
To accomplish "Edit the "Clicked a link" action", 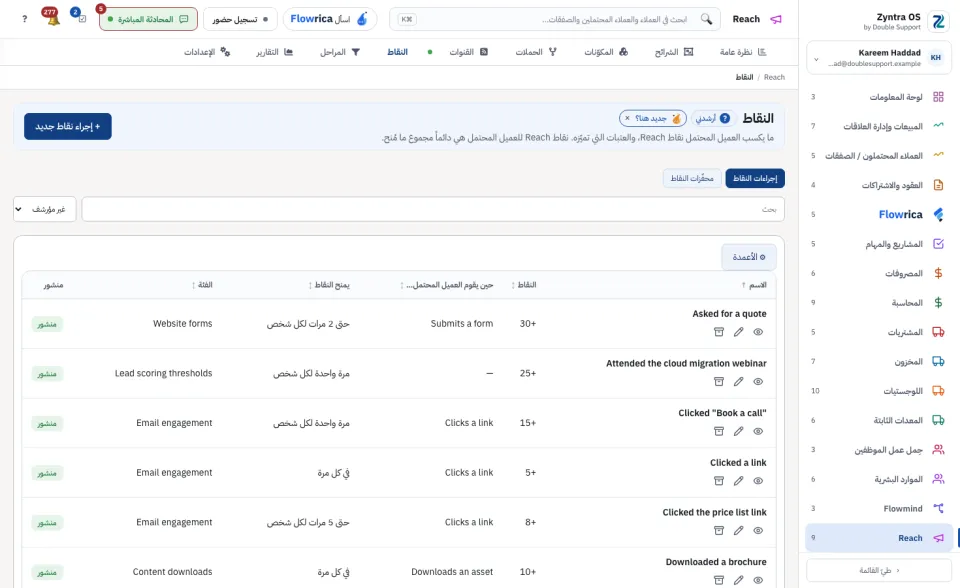I will click(x=738, y=481).
